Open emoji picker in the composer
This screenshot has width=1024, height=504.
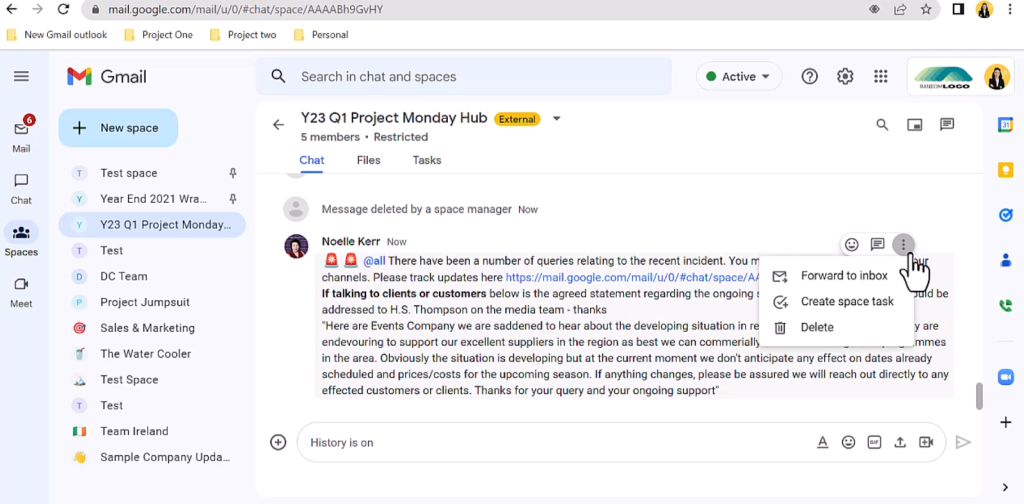pos(848,442)
